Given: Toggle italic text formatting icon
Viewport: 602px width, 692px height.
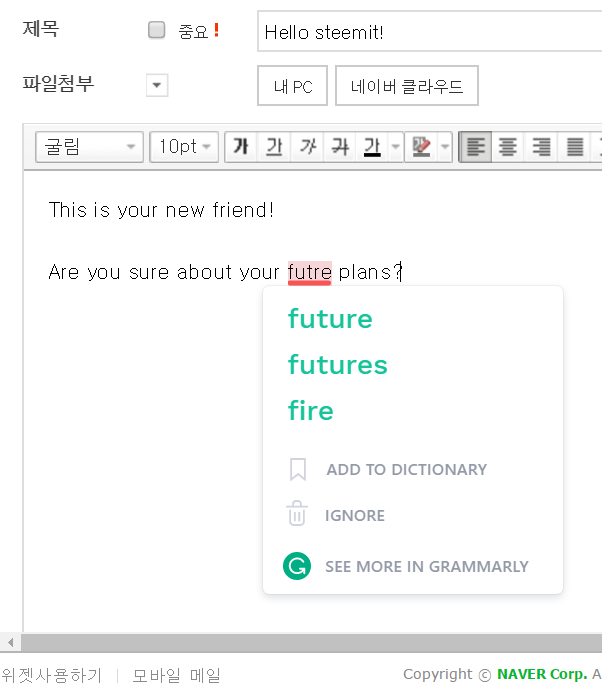Looking at the screenshot, I should [x=307, y=147].
